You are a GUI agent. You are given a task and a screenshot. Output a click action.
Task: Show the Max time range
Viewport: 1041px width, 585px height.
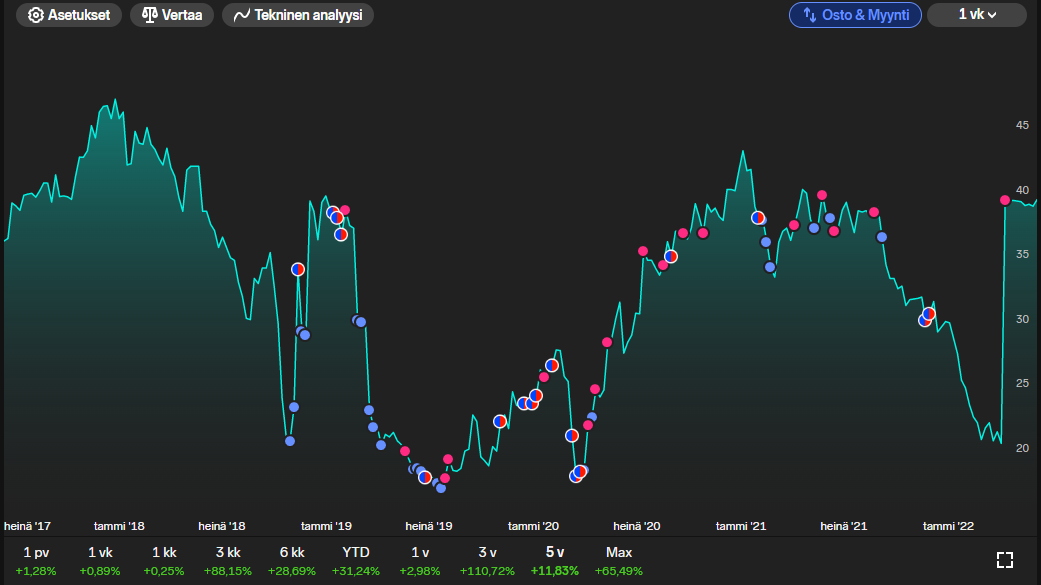[619, 561]
